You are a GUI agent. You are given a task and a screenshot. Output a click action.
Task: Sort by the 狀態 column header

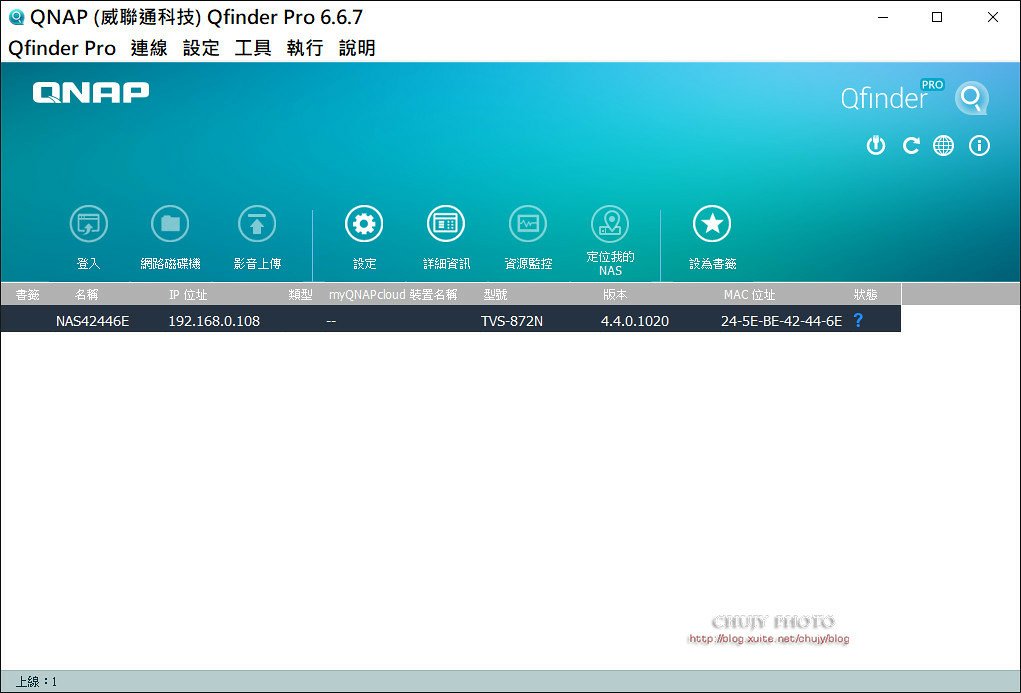click(x=865, y=294)
